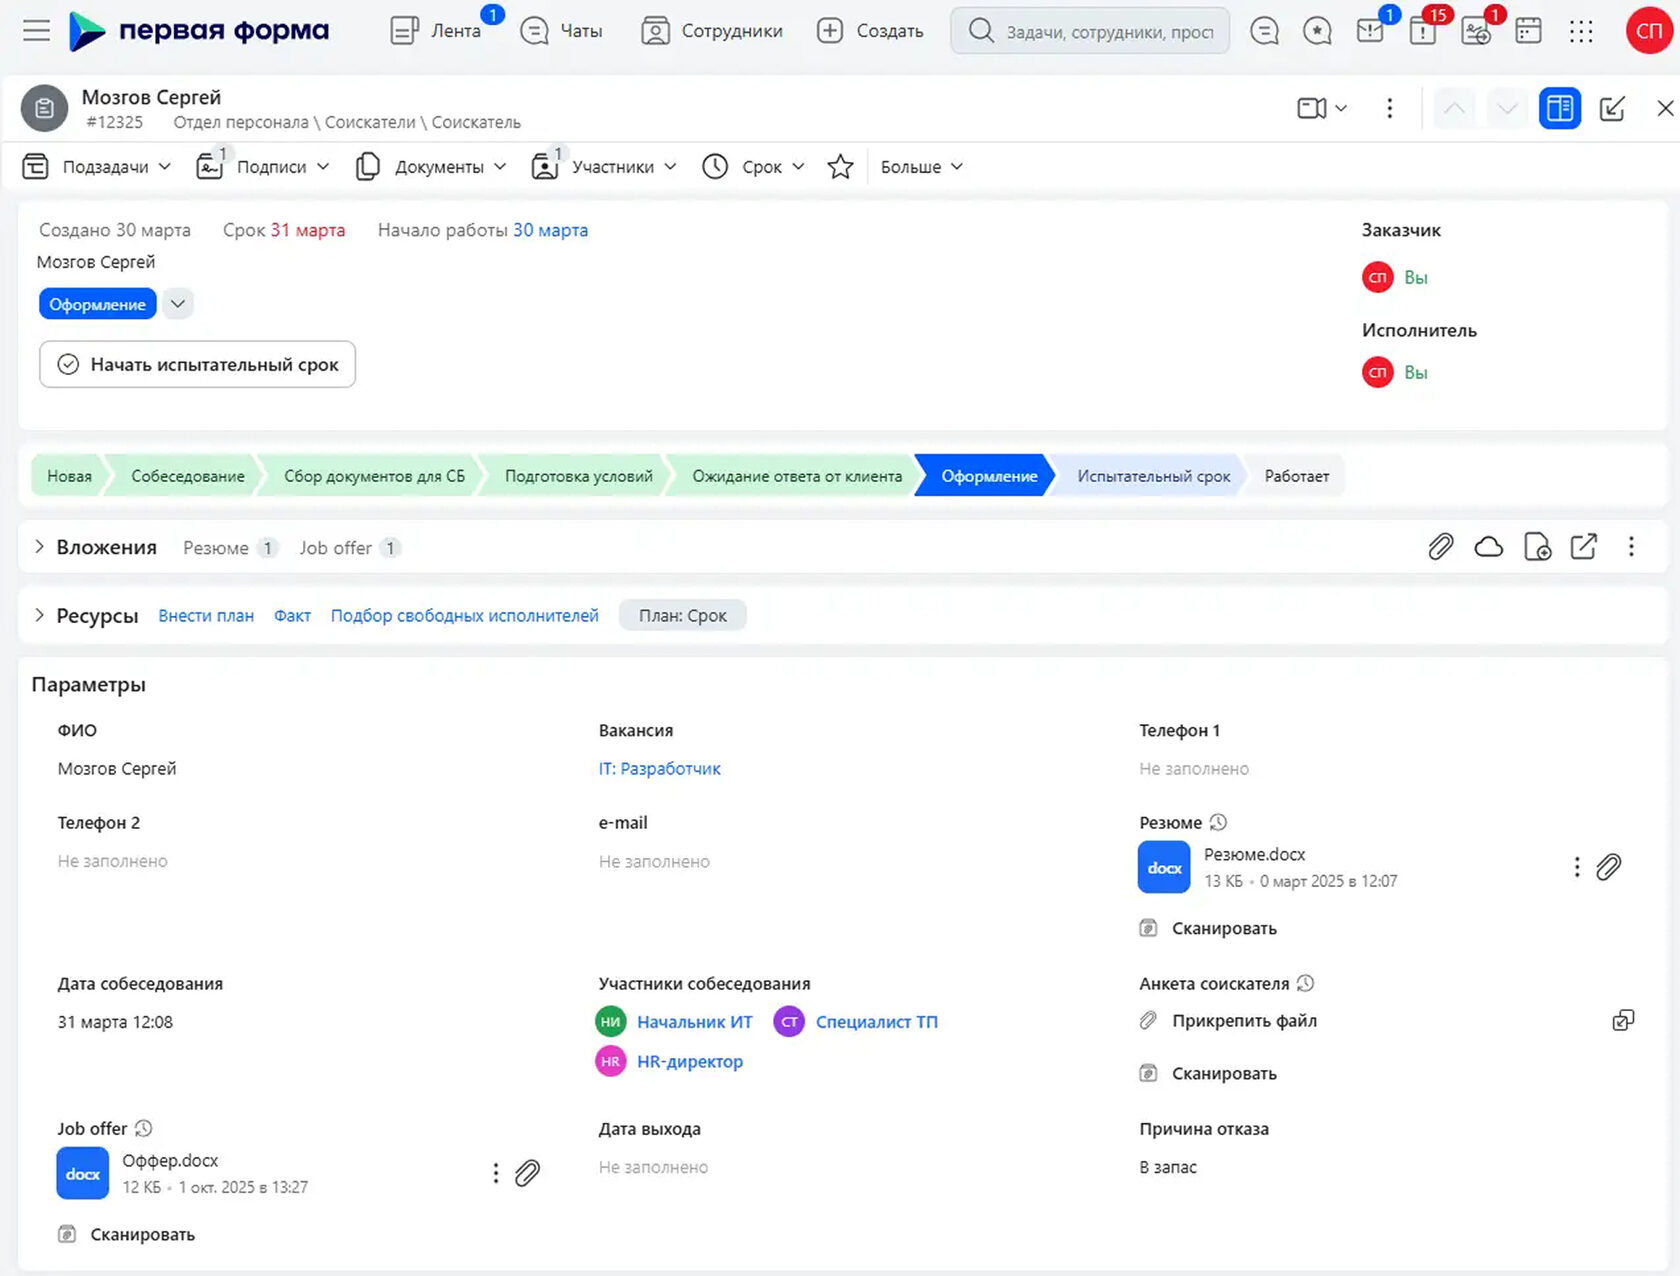
Task: Select the Сбор документов для СБ stage
Action: (x=374, y=476)
